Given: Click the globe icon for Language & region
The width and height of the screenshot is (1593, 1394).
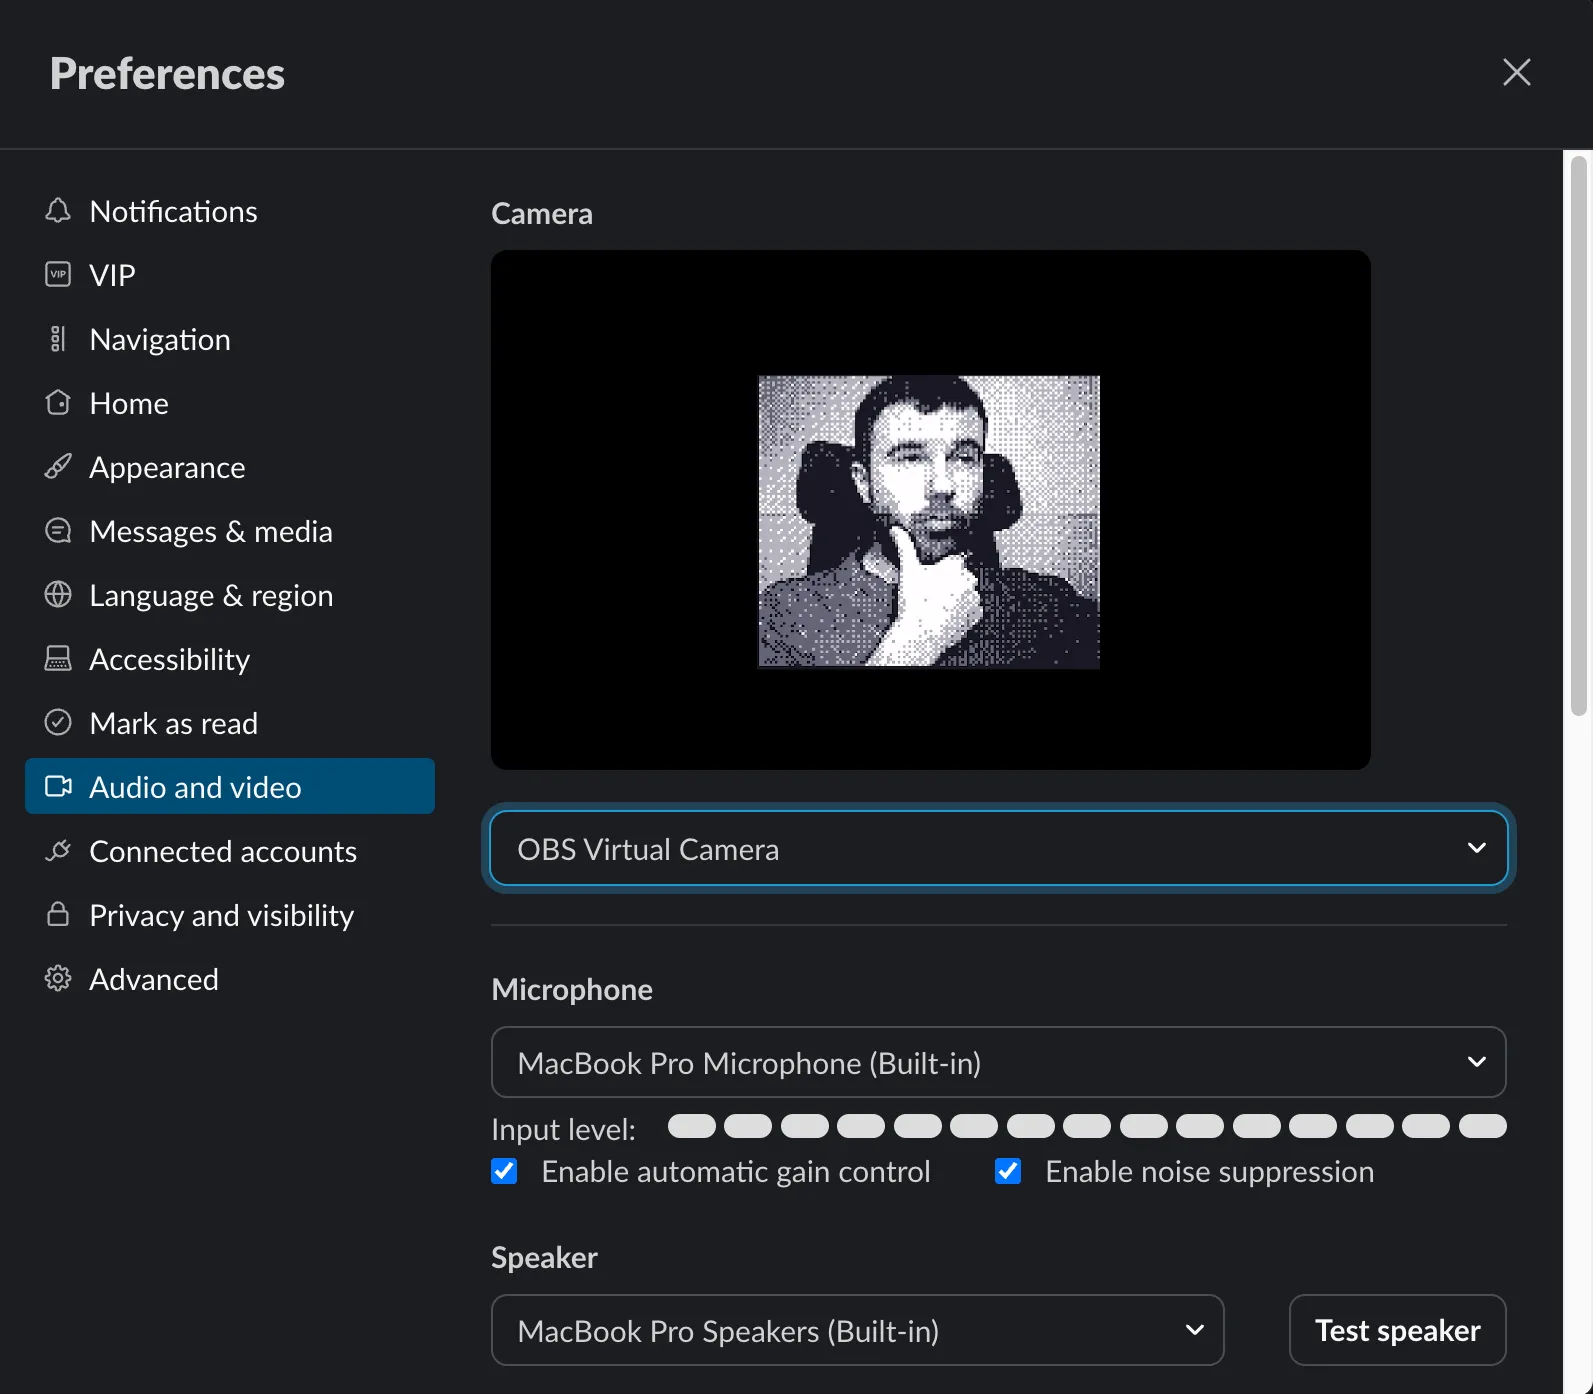Looking at the screenshot, I should click(x=58, y=595).
